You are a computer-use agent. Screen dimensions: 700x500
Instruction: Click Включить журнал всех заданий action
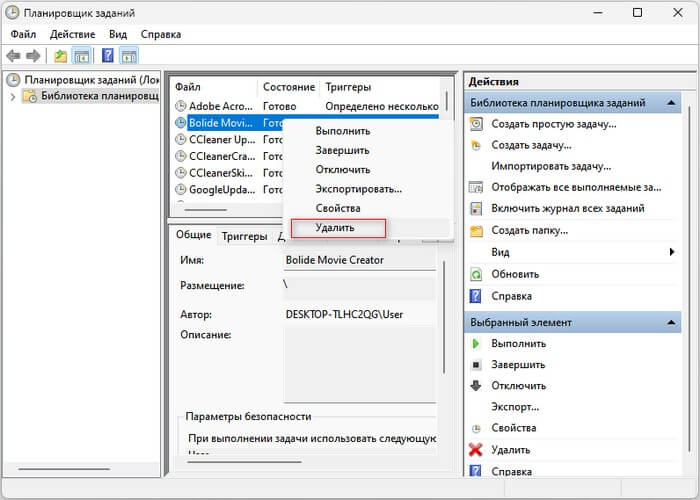click(x=567, y=209)
